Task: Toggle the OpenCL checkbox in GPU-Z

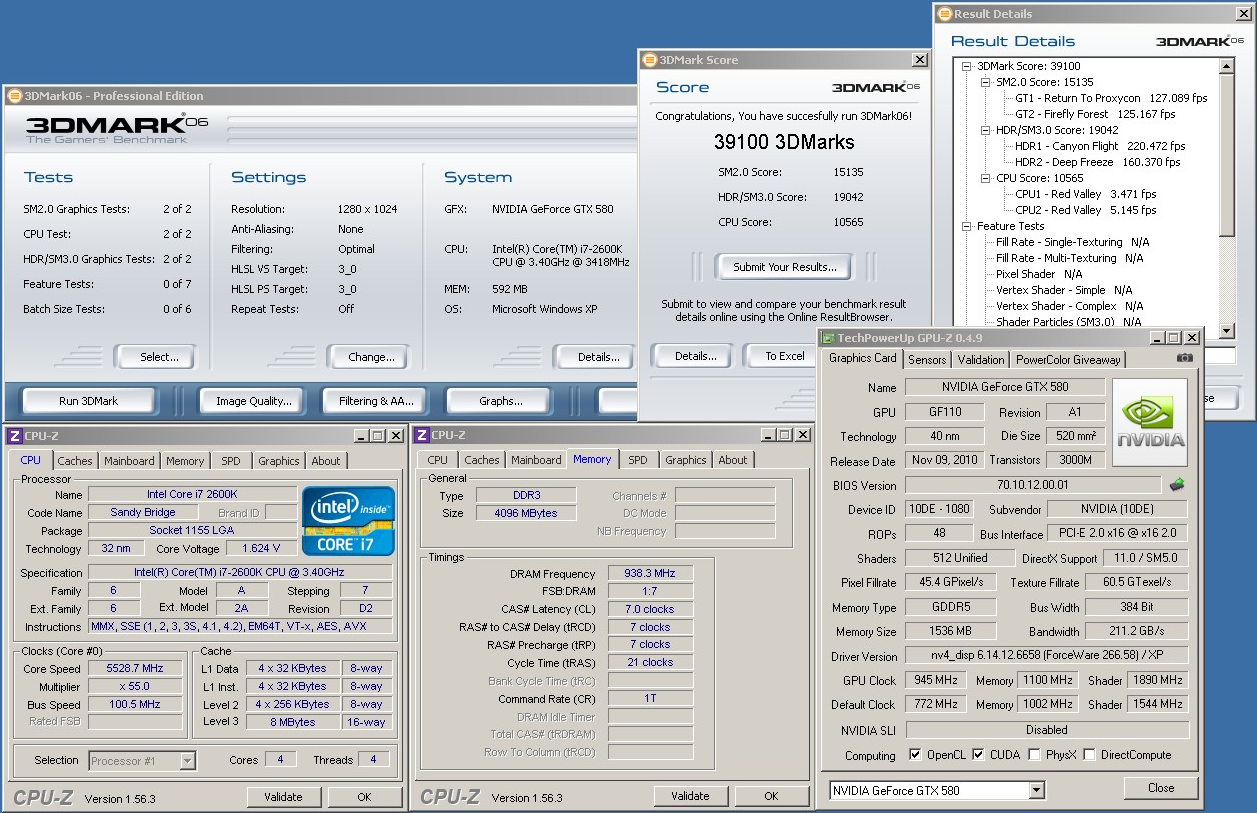Action: 915,755
